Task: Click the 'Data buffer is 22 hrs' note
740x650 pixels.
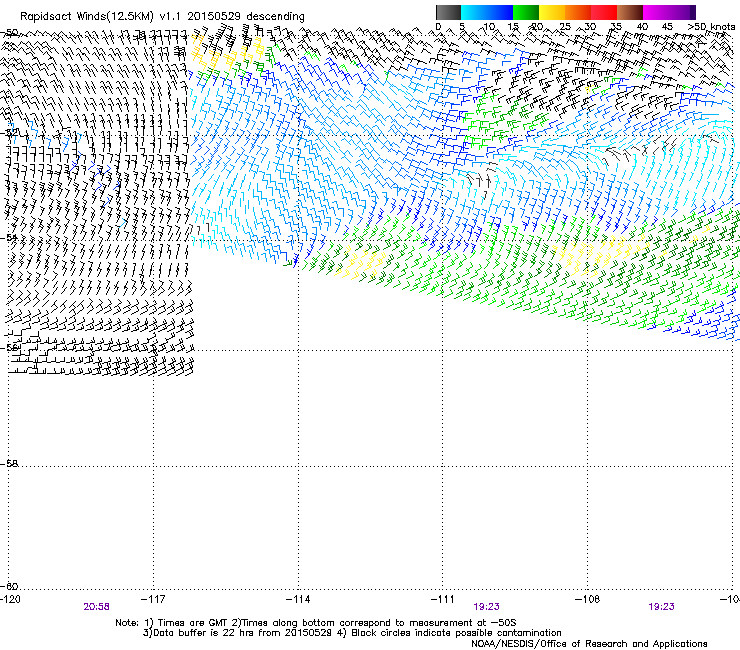Action: pos(352,633)
